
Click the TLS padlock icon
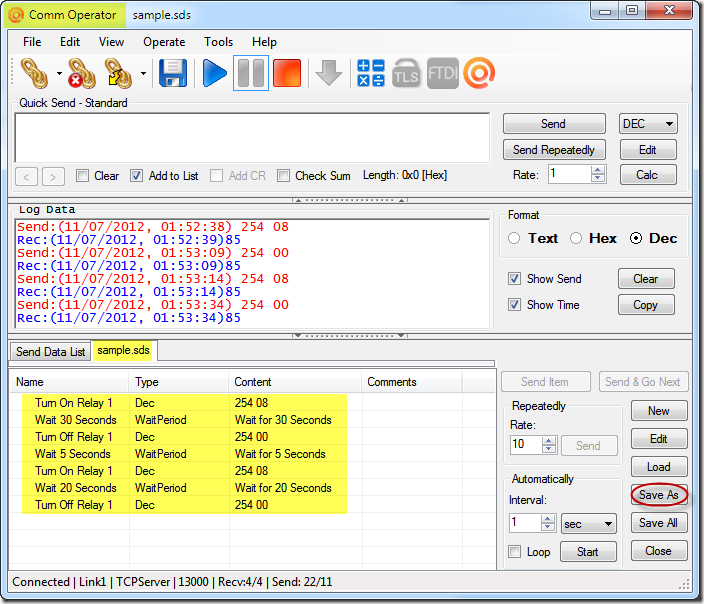coord(406,73)
